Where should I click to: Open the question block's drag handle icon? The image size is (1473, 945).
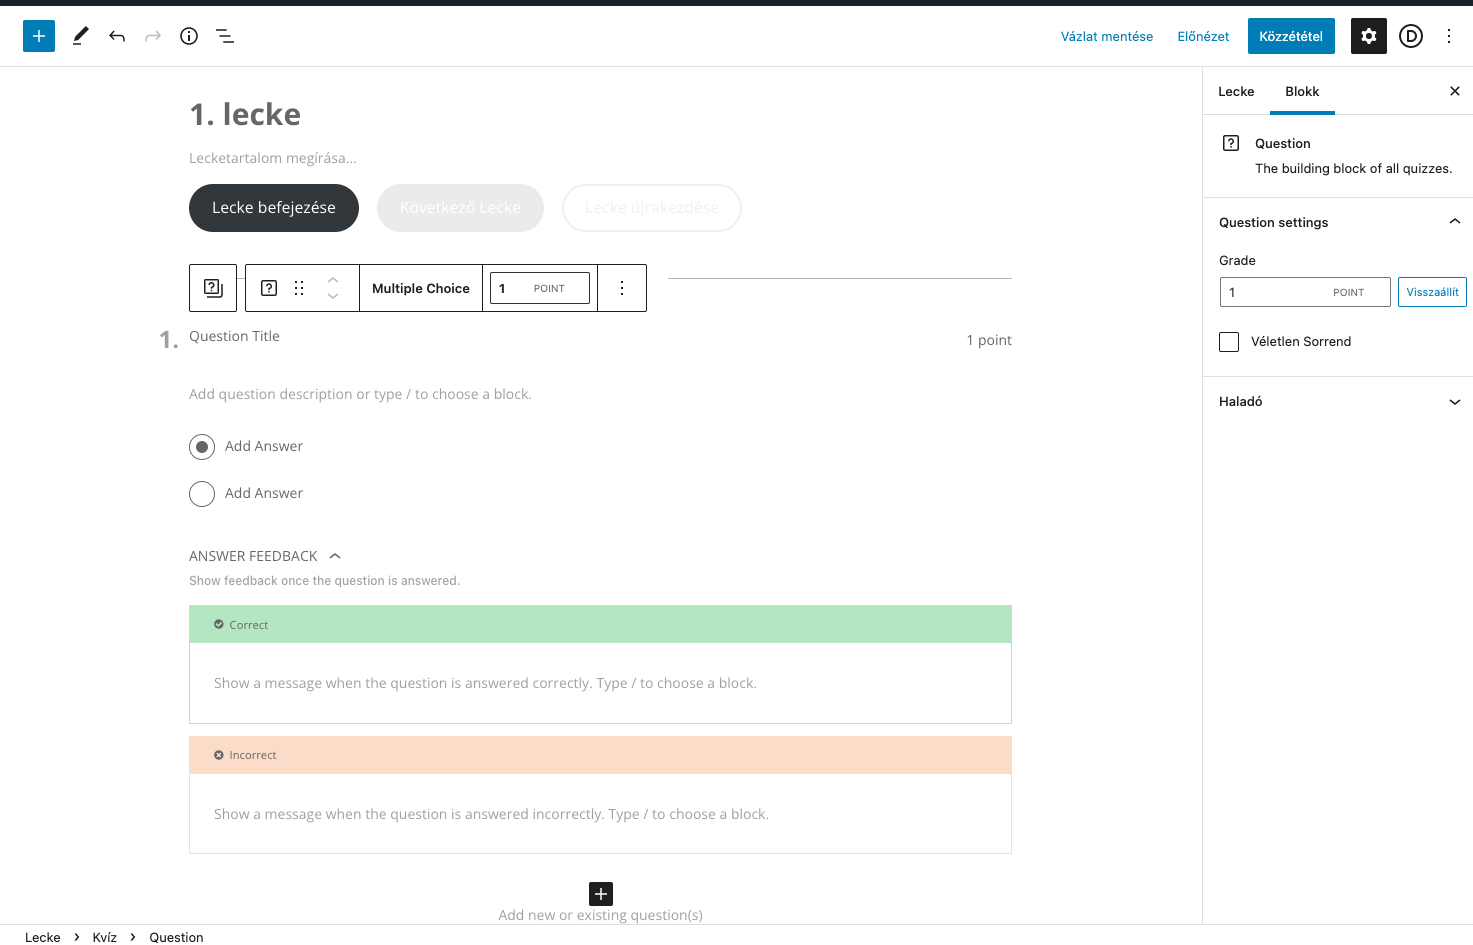click(298, 287)
